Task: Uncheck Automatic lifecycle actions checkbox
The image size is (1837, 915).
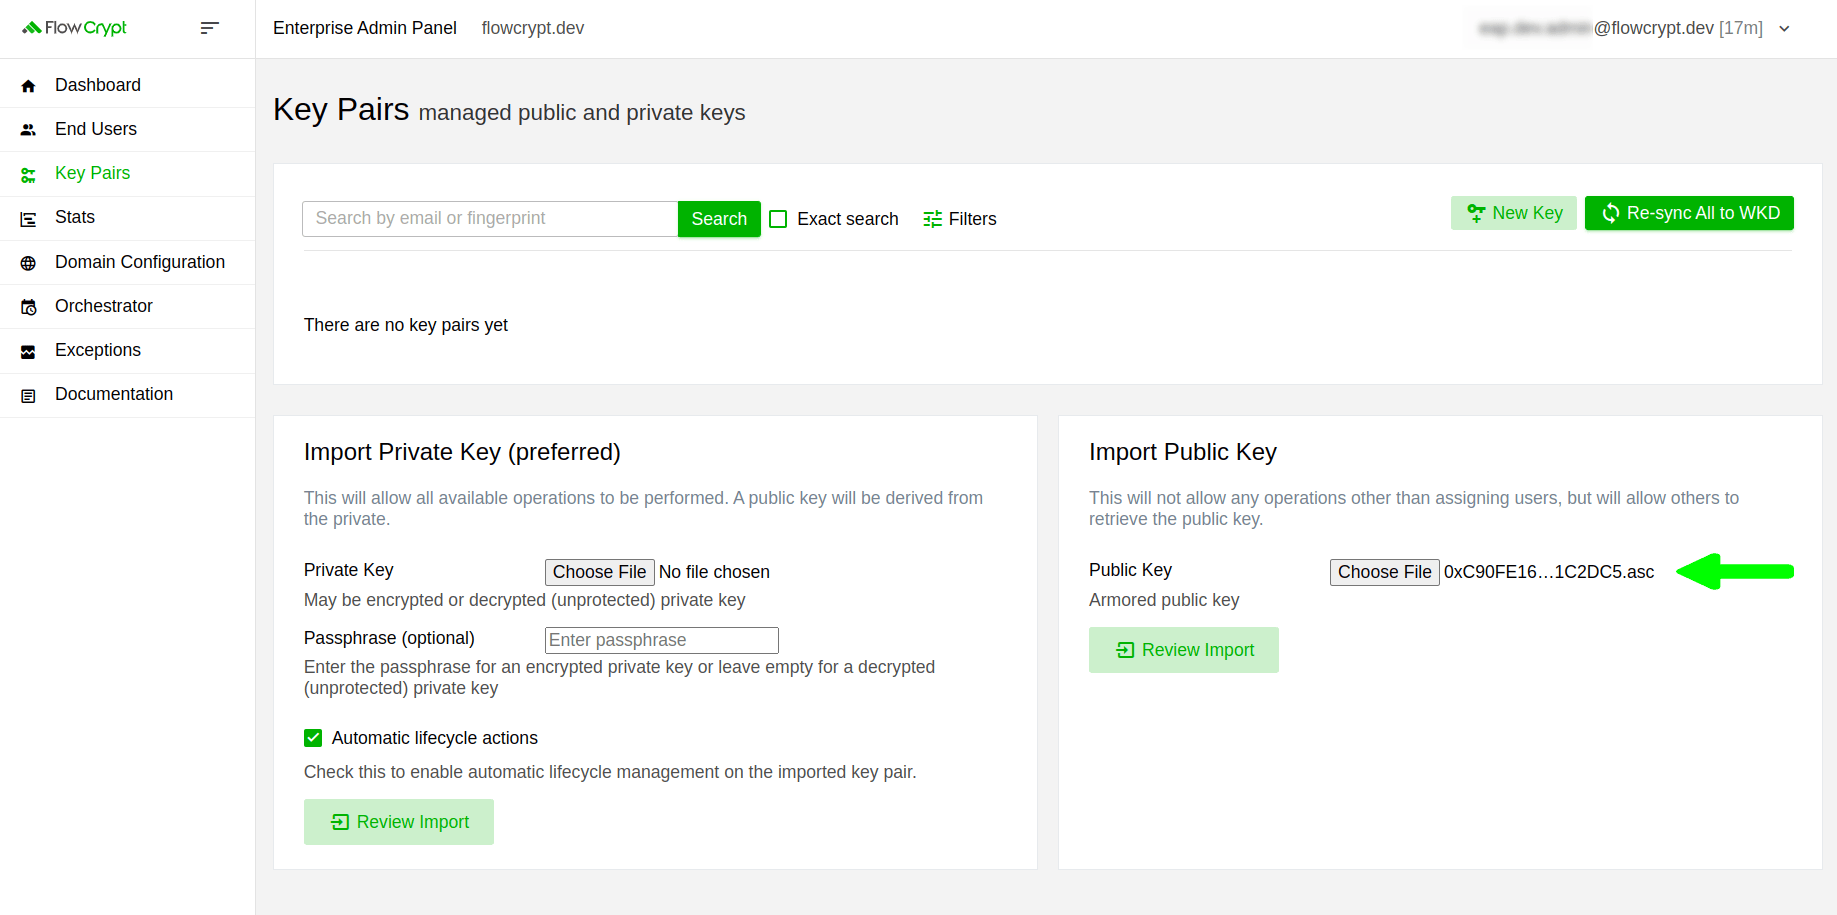Action: [313, 738]
